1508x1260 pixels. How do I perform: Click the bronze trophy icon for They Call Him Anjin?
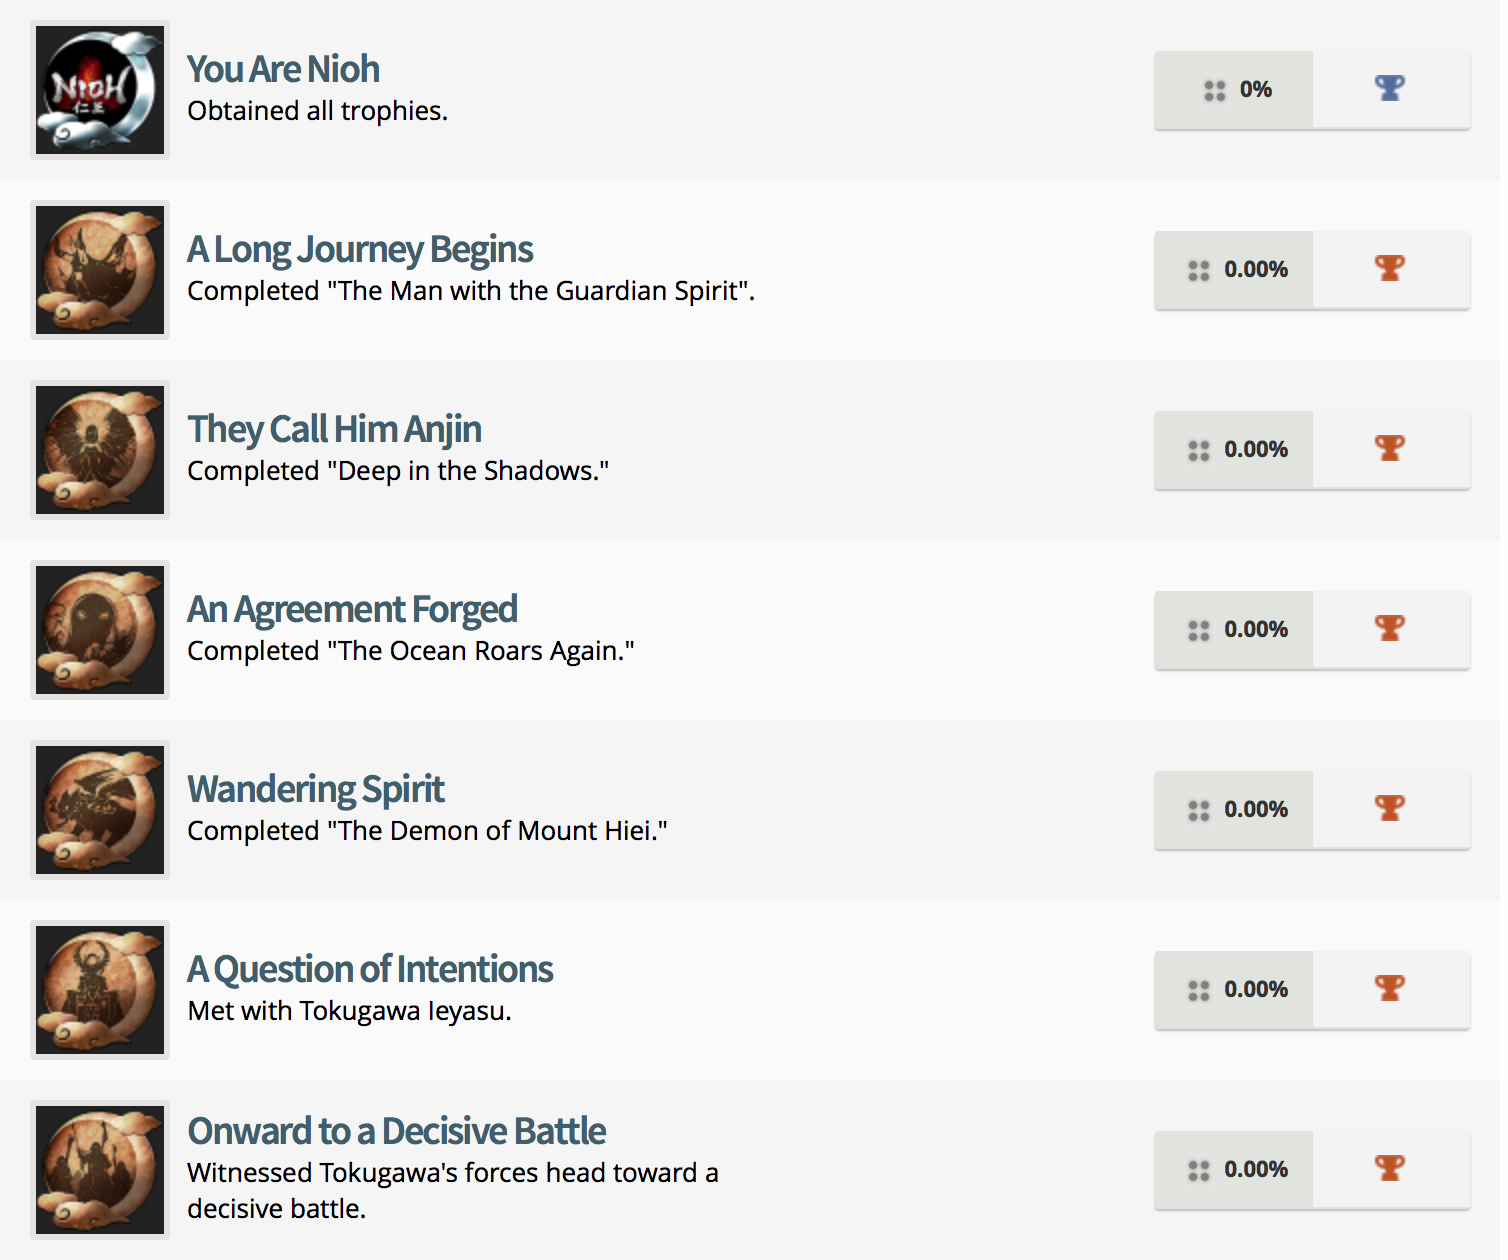pyautogui.click(x=1389, y=449)
